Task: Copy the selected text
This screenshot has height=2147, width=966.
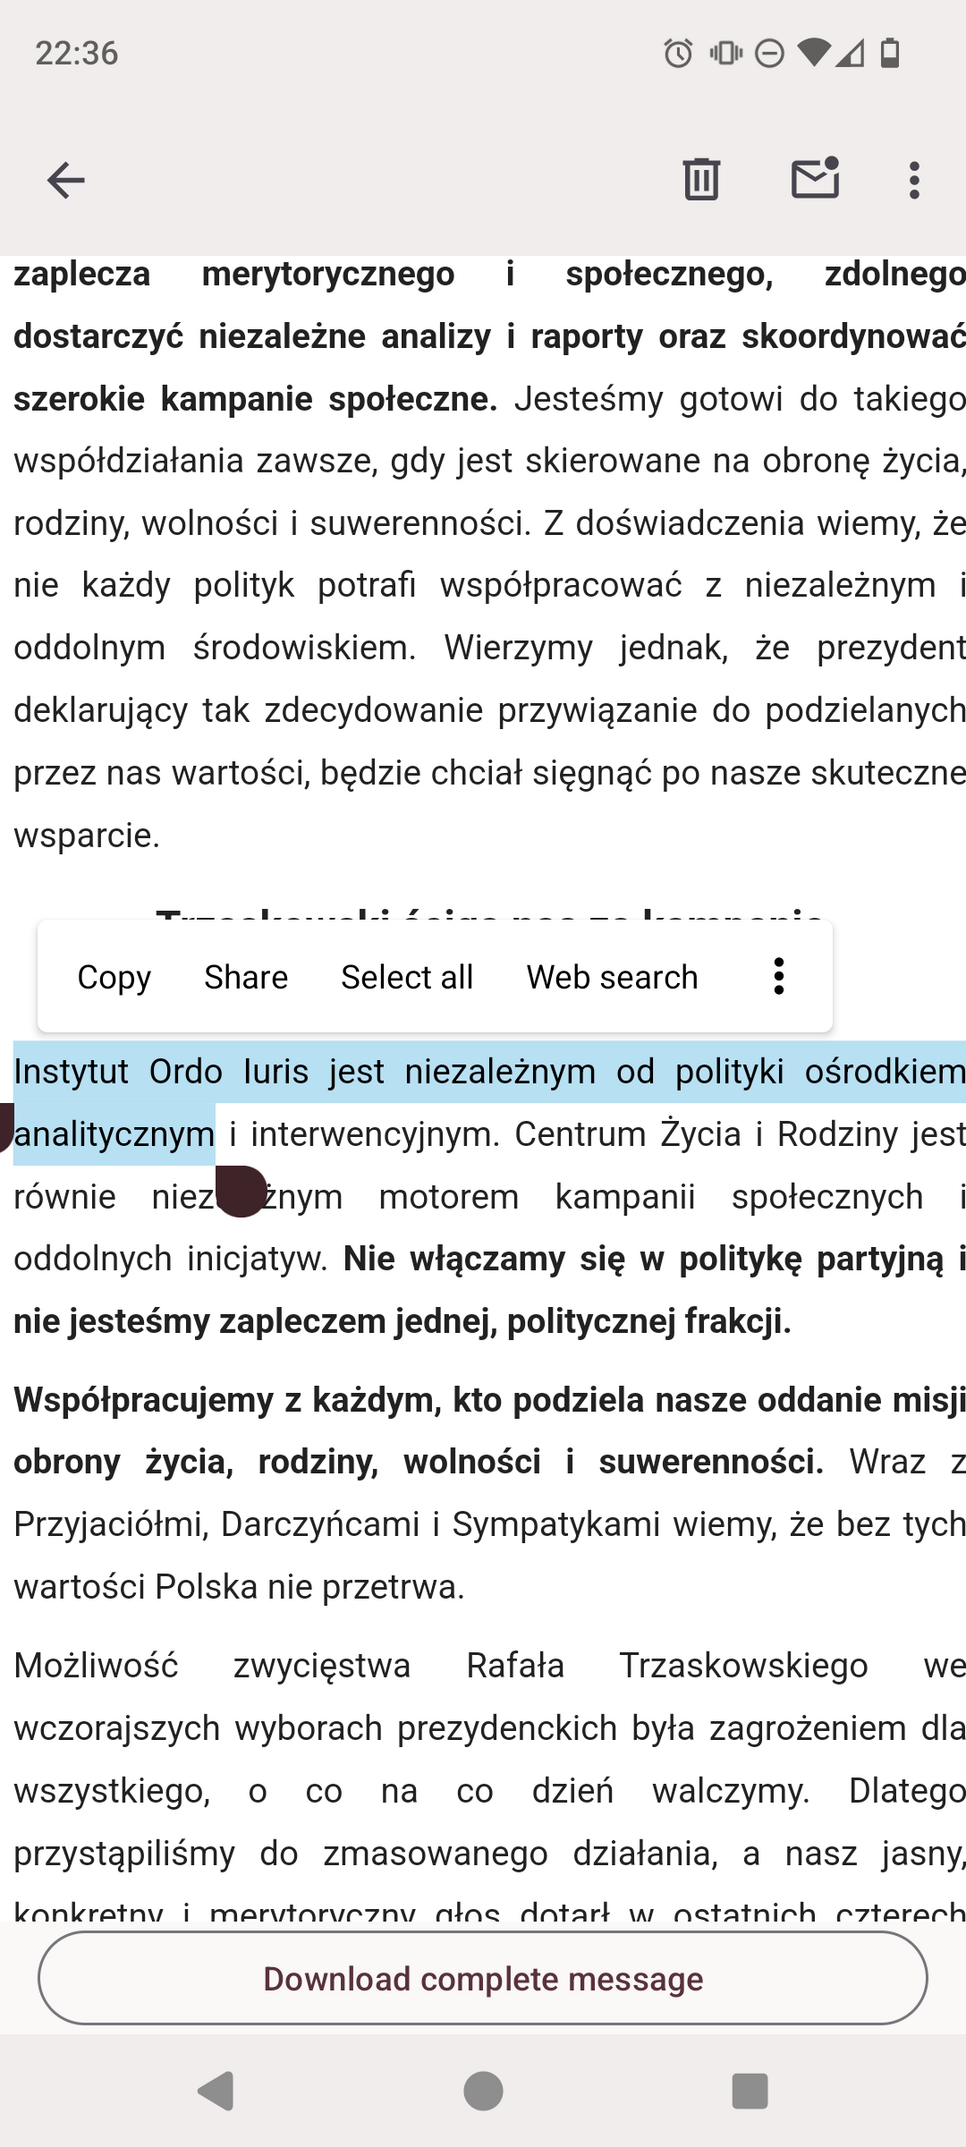Action: 114,977
